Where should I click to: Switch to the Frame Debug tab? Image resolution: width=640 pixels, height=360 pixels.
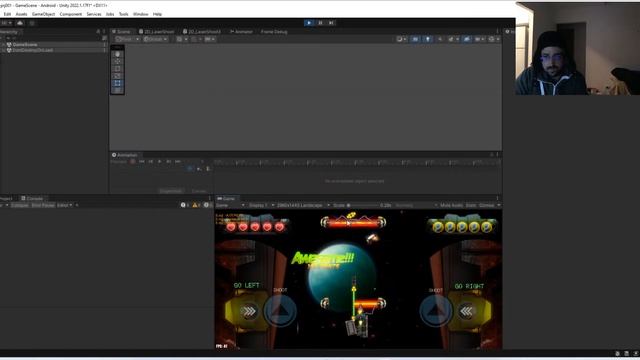click(x=274, y=31)
